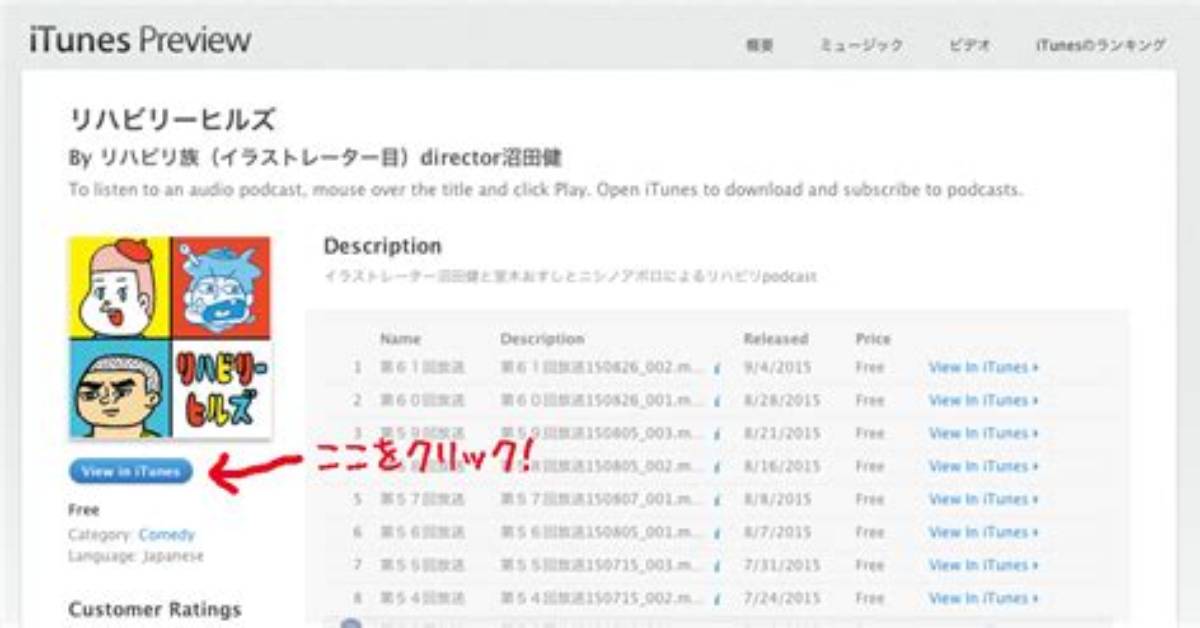
Task: Select the episode name 第61回放送
Action: pos(422,367)
